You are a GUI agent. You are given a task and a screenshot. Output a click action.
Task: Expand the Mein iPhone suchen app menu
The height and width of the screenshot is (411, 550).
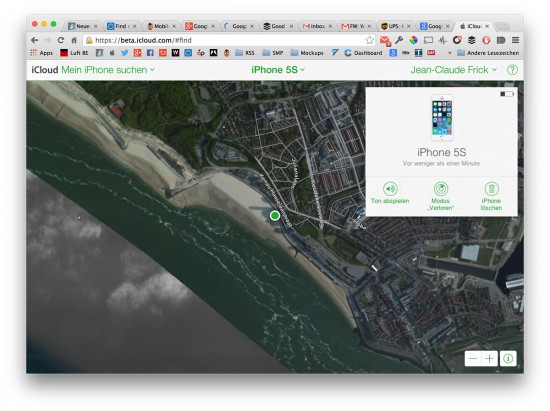108,70
